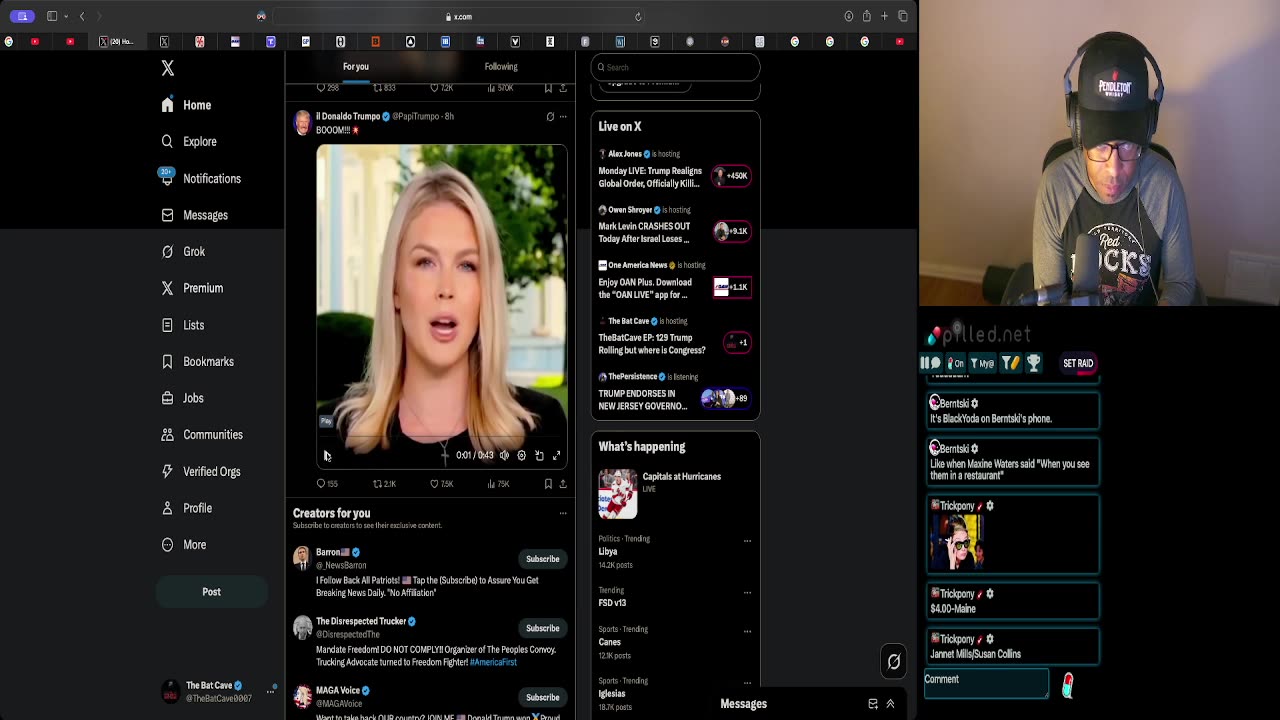Screen dimensions: 1280x720
Task: Click the Bookmarks sidebar icon
Action: [x=167, y=361]
